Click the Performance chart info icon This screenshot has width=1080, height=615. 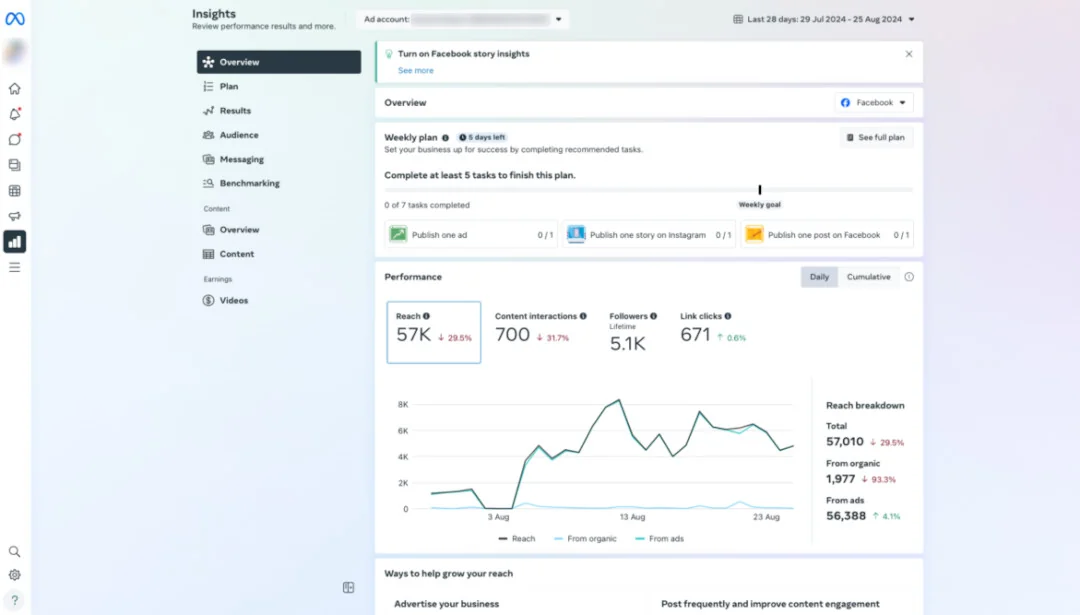pyautogui.click(x=909, y=277)
